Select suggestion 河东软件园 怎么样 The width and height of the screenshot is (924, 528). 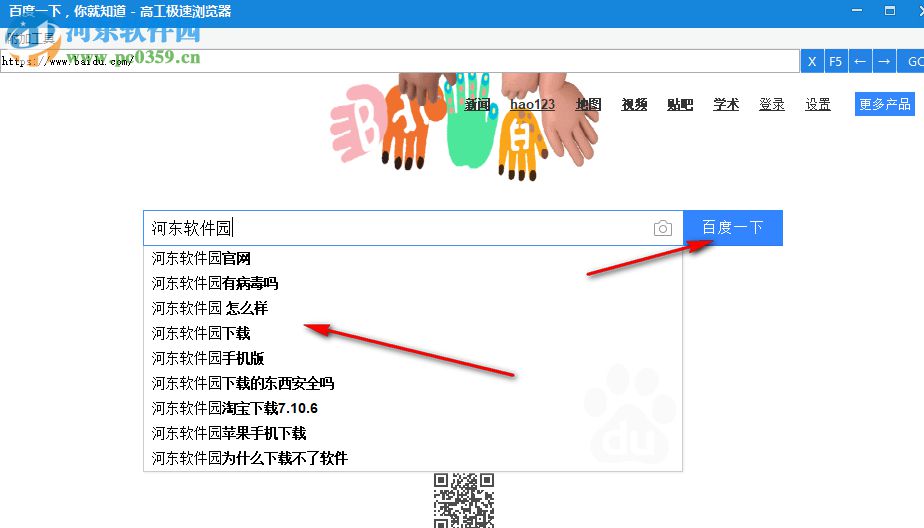click(412, 308)
